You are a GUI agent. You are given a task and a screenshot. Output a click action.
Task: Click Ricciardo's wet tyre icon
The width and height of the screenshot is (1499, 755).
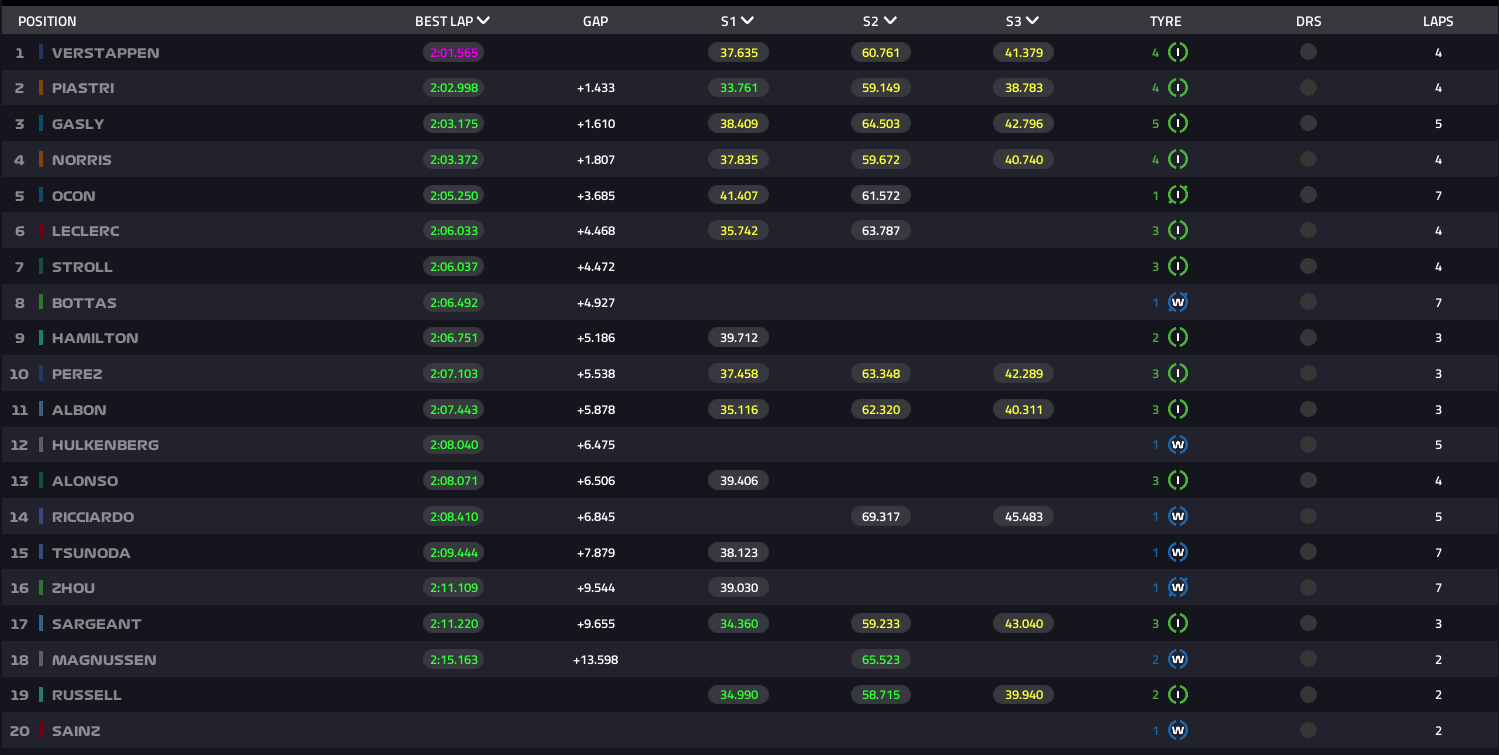[1178, 517]
